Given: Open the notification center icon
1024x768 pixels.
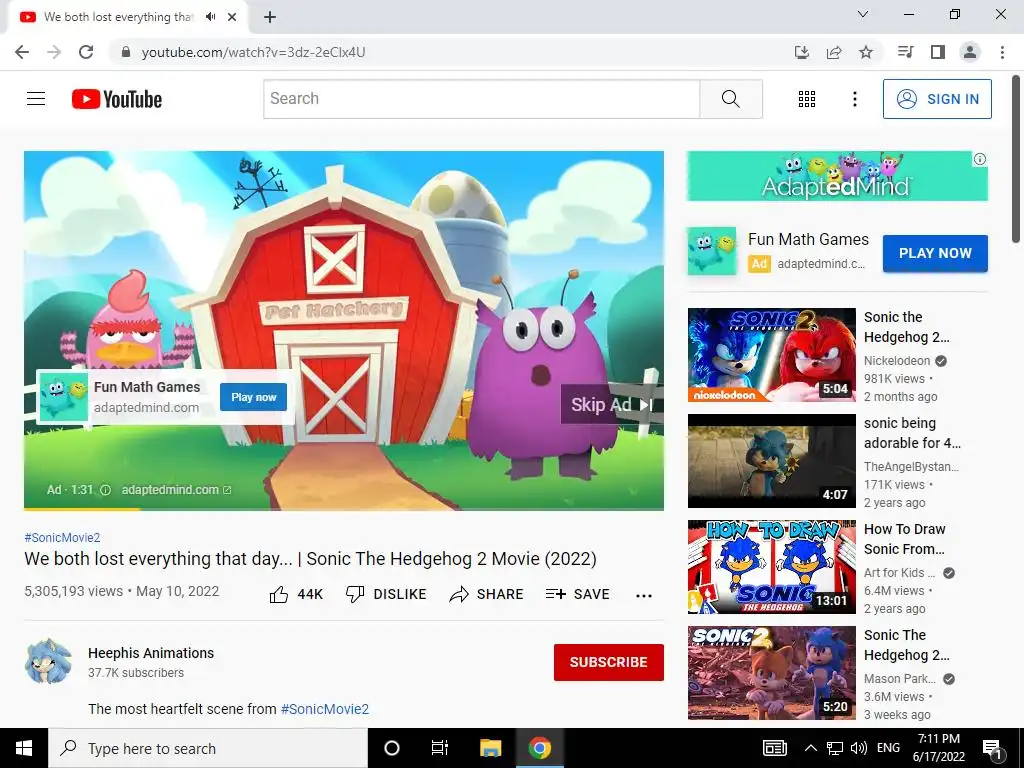Looking at the screenshot, I should [x=993, y=748].
